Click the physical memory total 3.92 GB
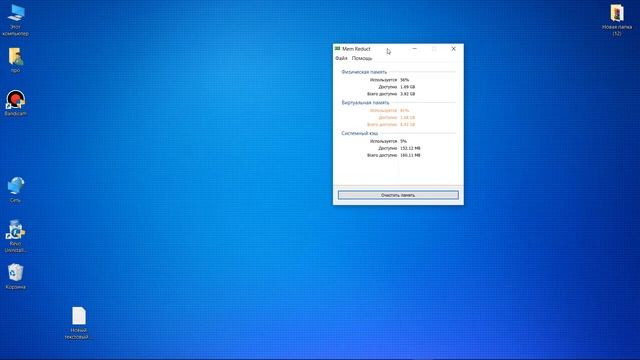The height and width of the screenshot is (360, 640). [407, 94]
